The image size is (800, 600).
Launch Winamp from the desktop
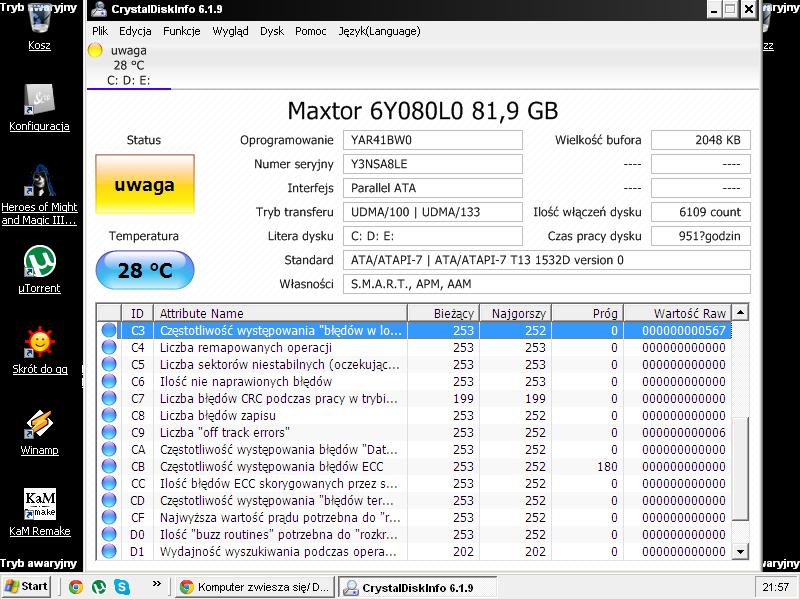pyautogui.click(x=39, y=432)
